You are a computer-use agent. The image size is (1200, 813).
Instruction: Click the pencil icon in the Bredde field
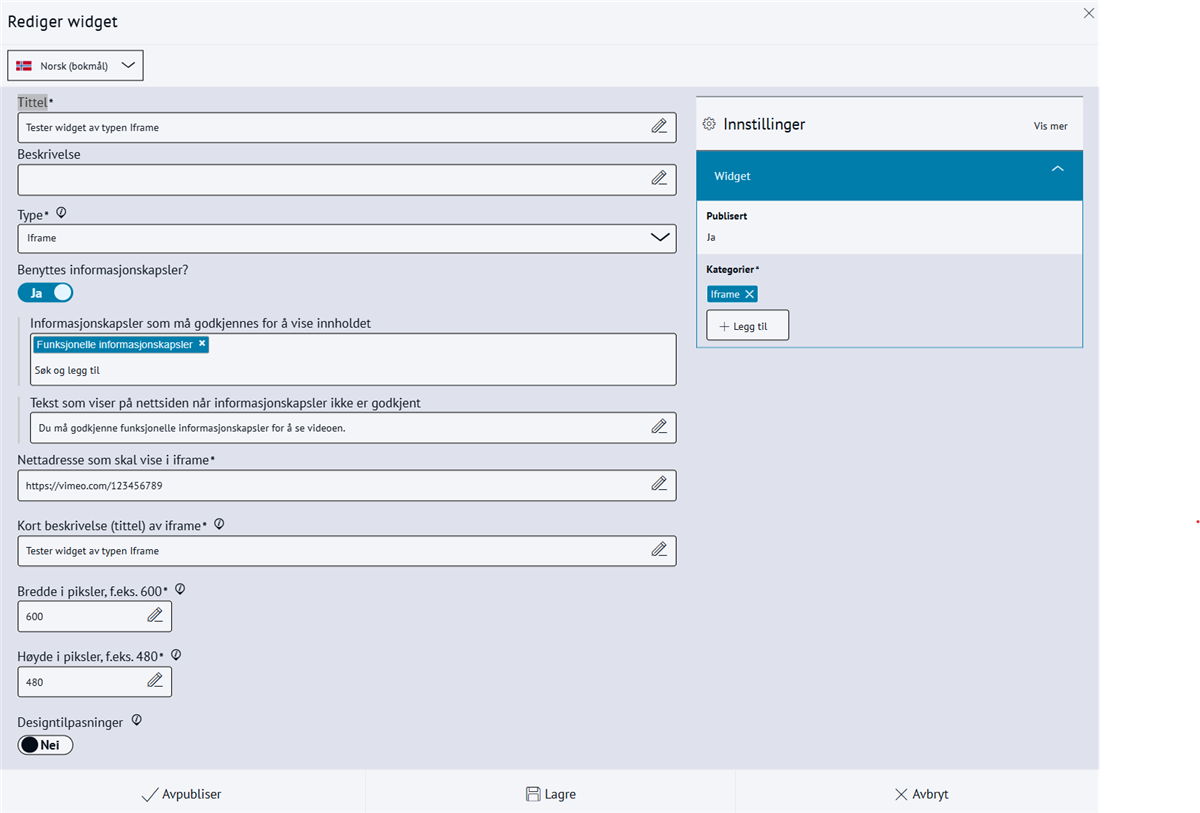click(x=155, y=616)
